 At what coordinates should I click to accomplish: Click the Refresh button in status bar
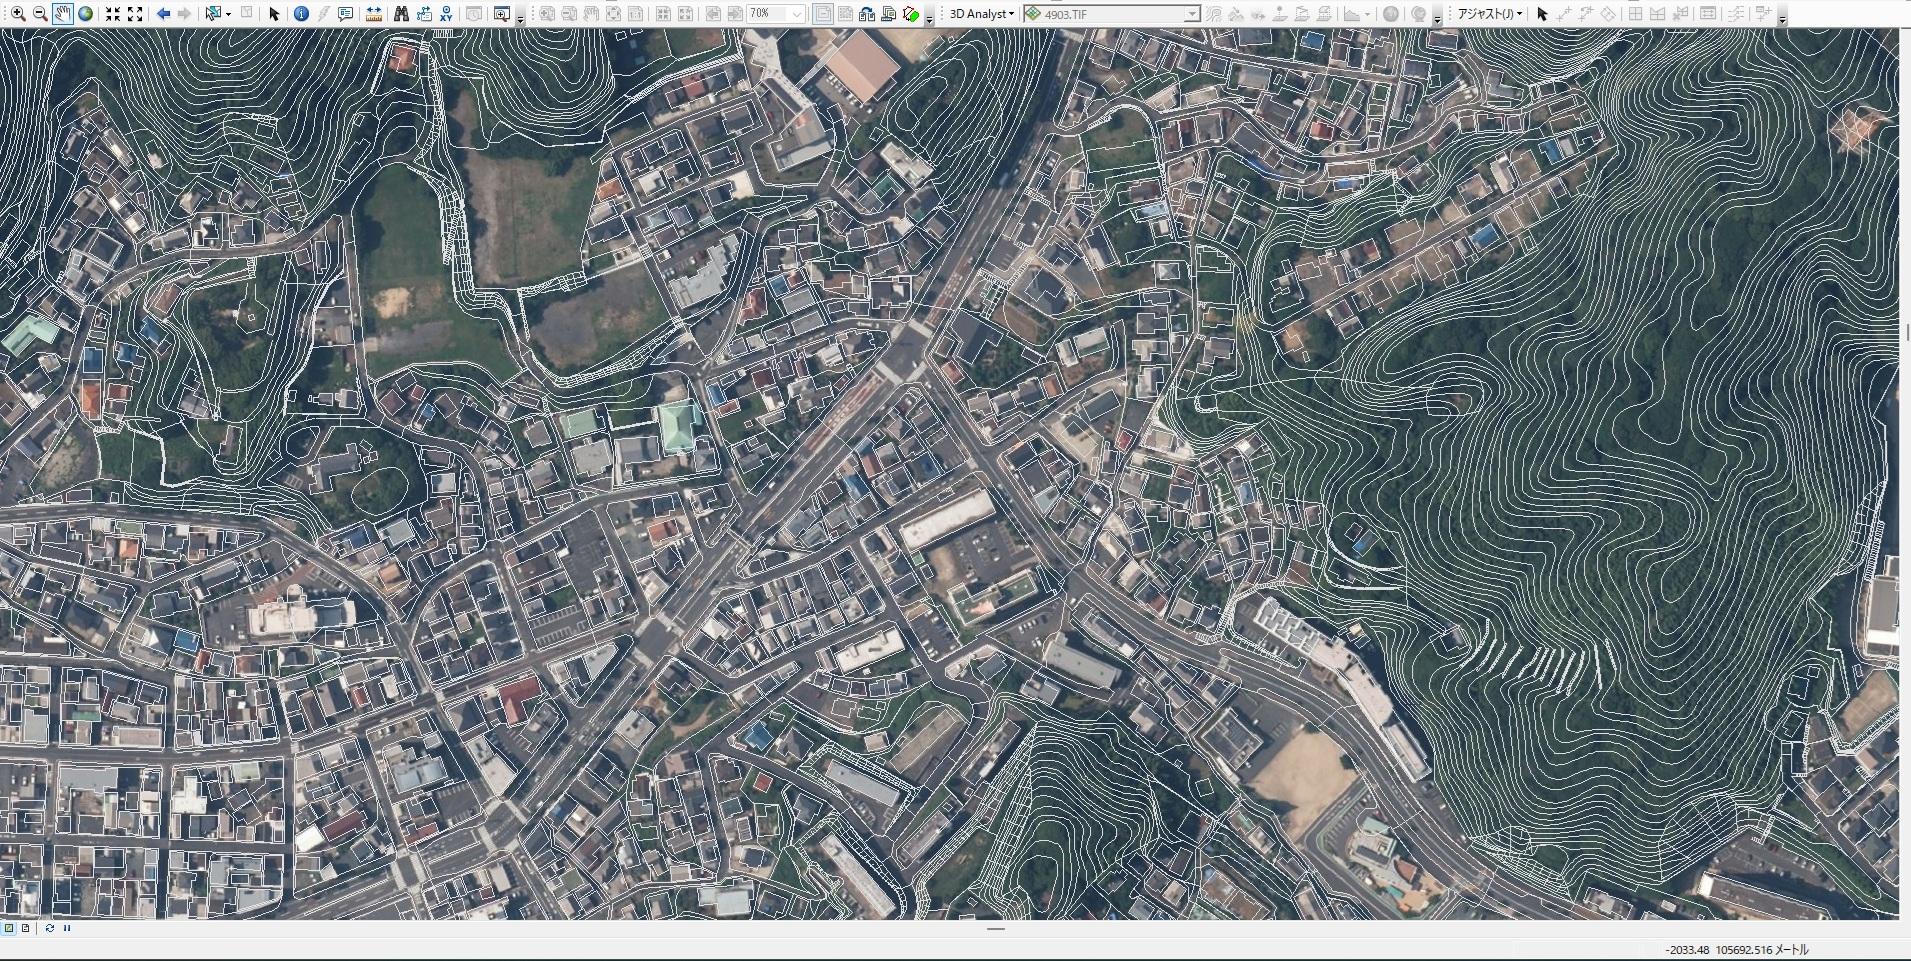pyautogui.click(x=49, y=928)
